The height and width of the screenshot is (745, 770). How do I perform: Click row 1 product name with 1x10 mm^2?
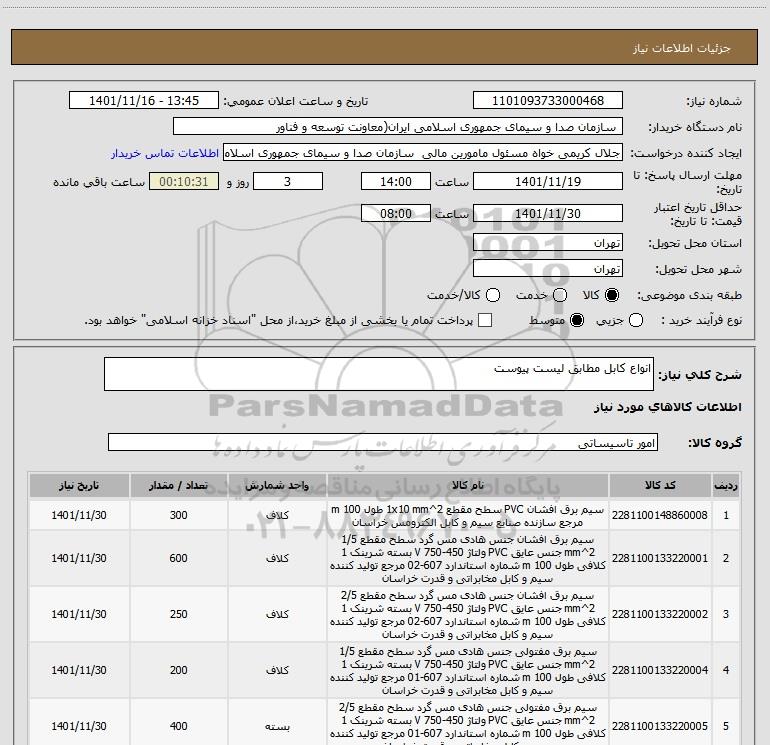pos(468,516)
